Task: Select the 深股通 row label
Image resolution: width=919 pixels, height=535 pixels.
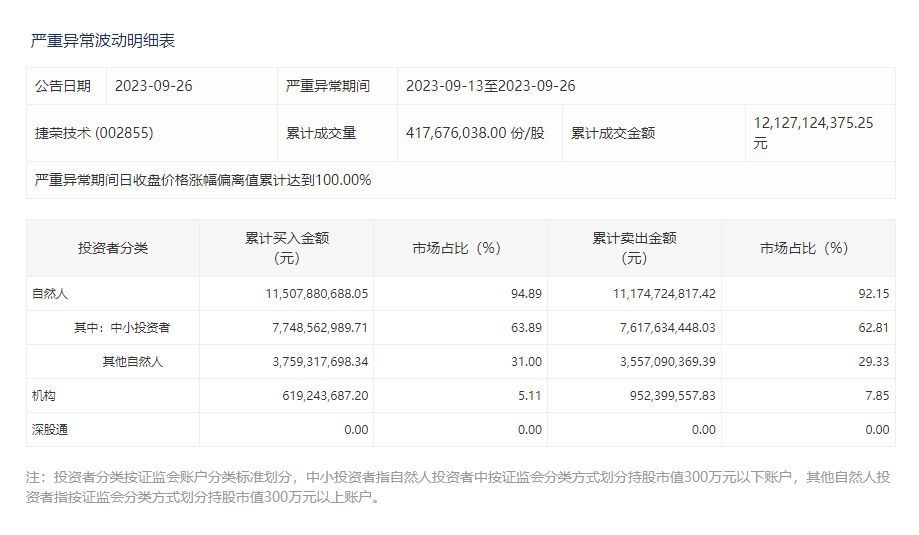Action: click(49, 430)
